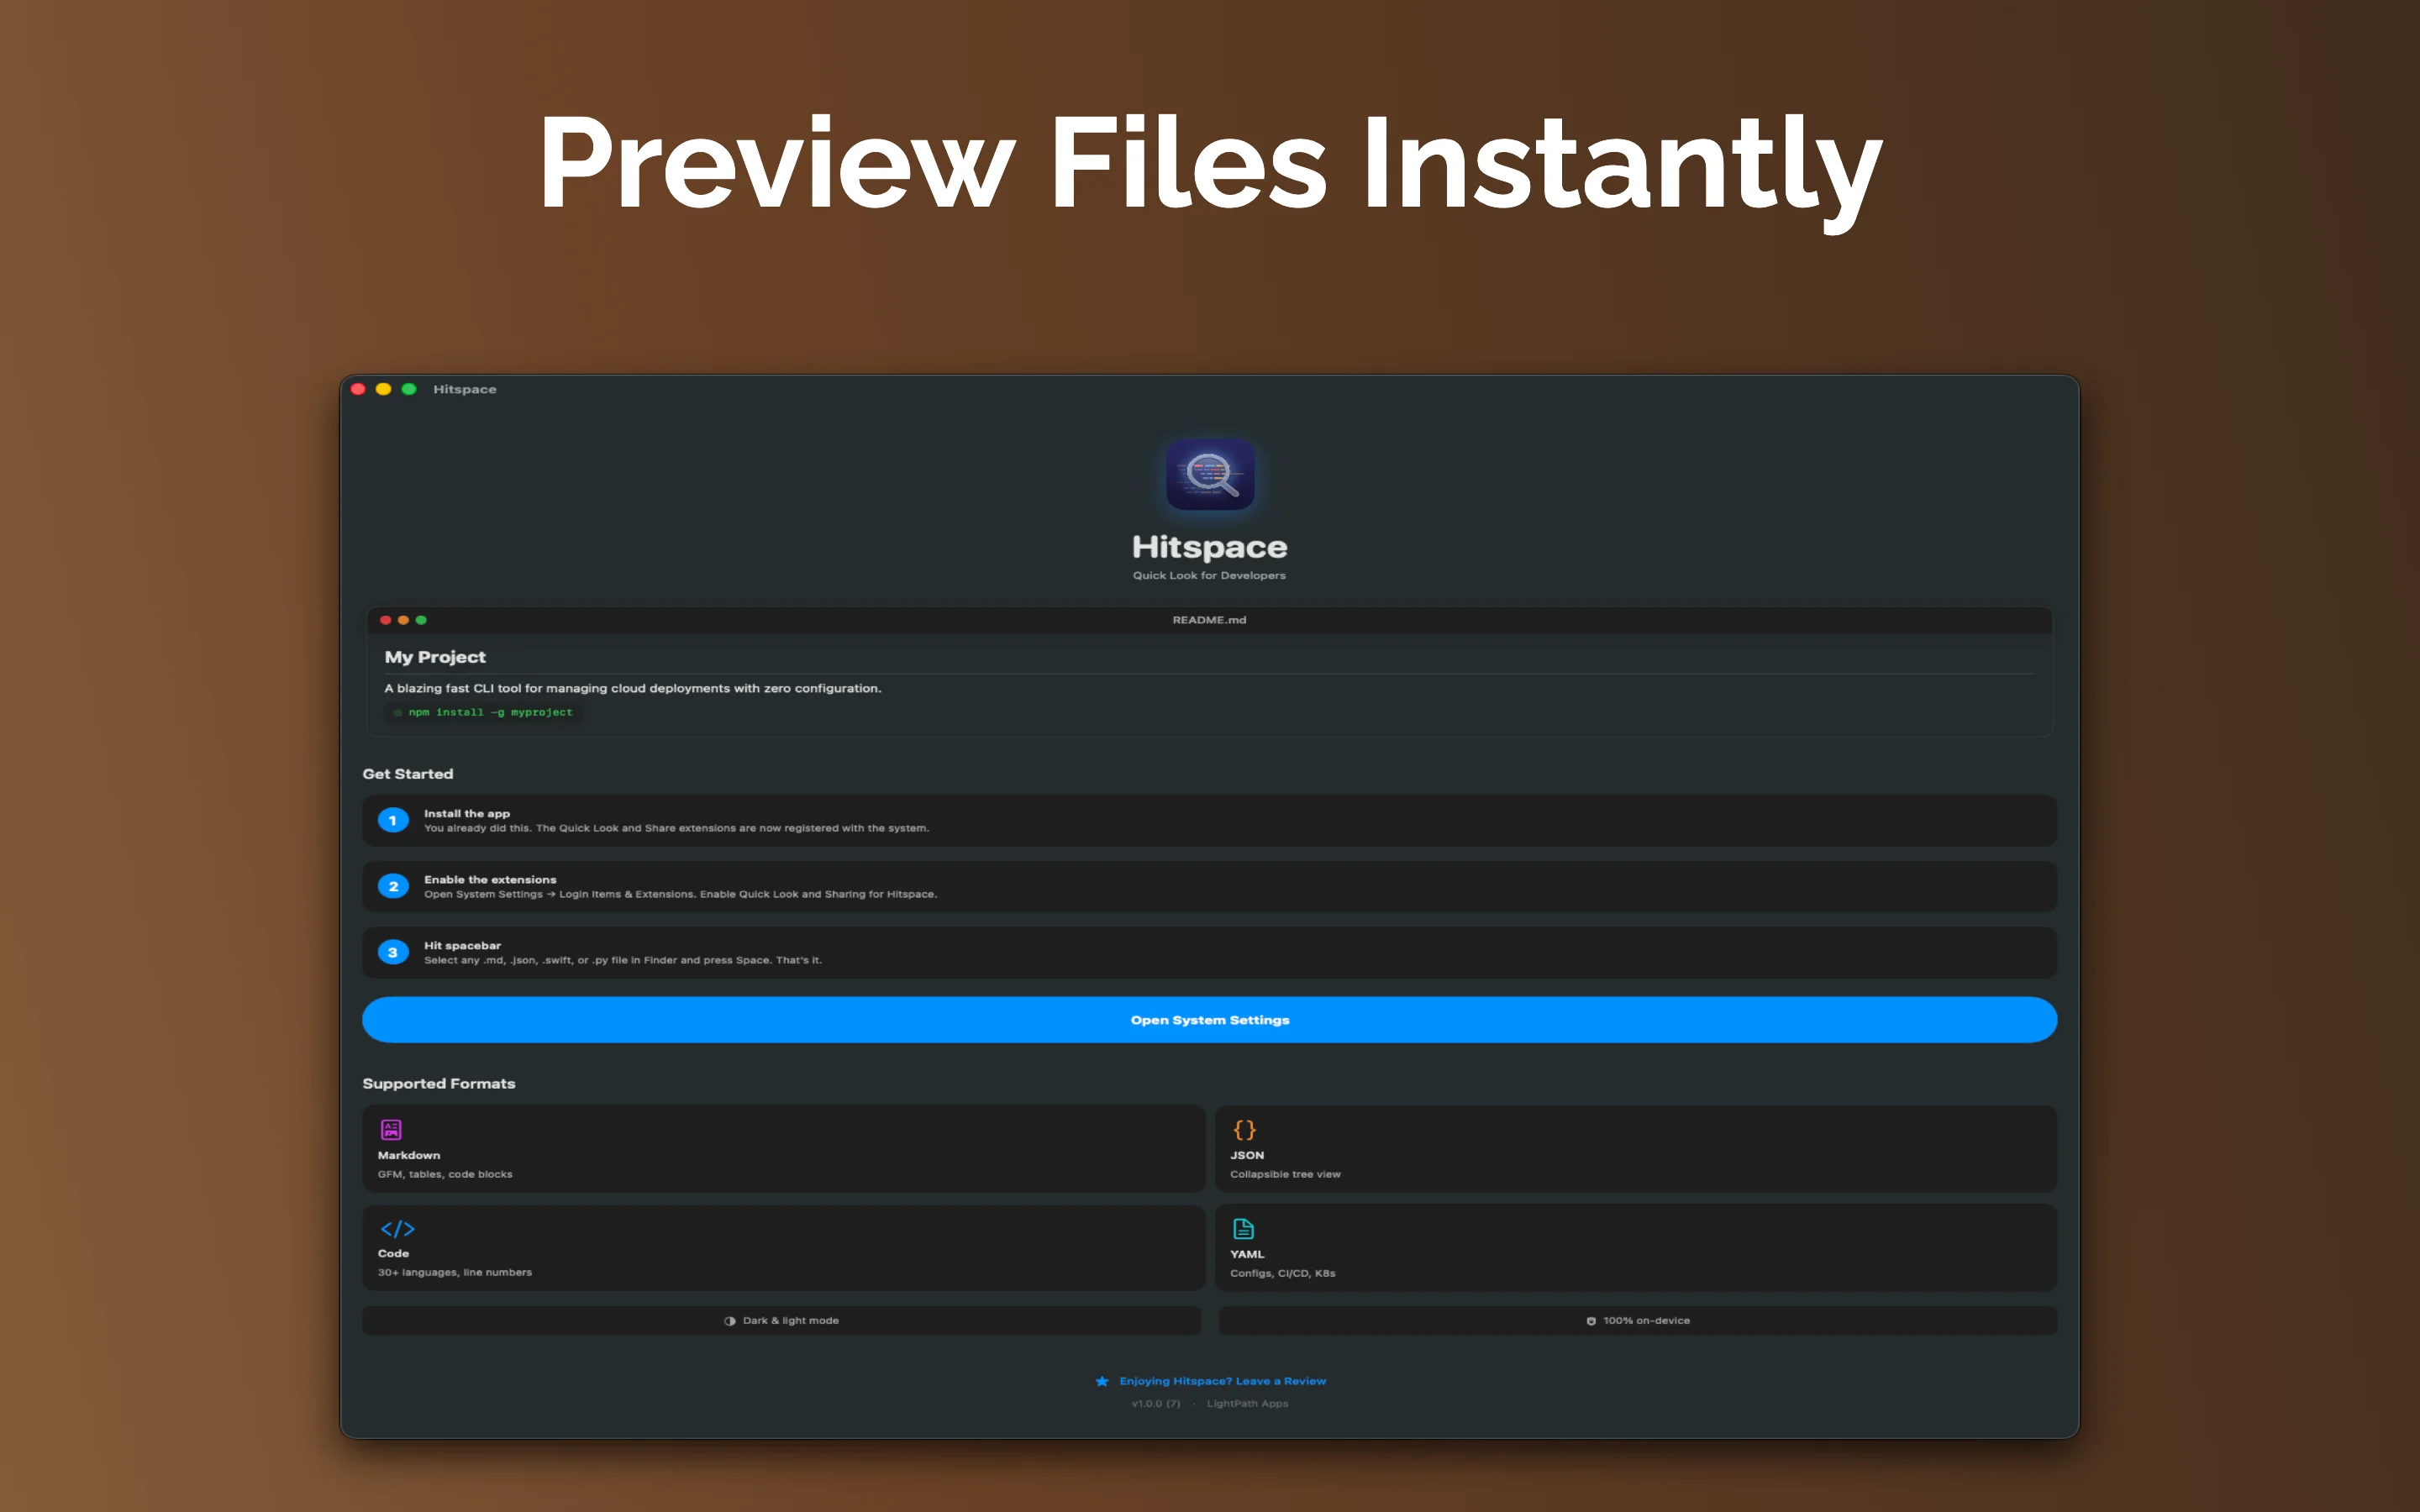Click the dark & light mode half-circle icon
The width and height of the screenshot is (2420, 1512).
730,1321
